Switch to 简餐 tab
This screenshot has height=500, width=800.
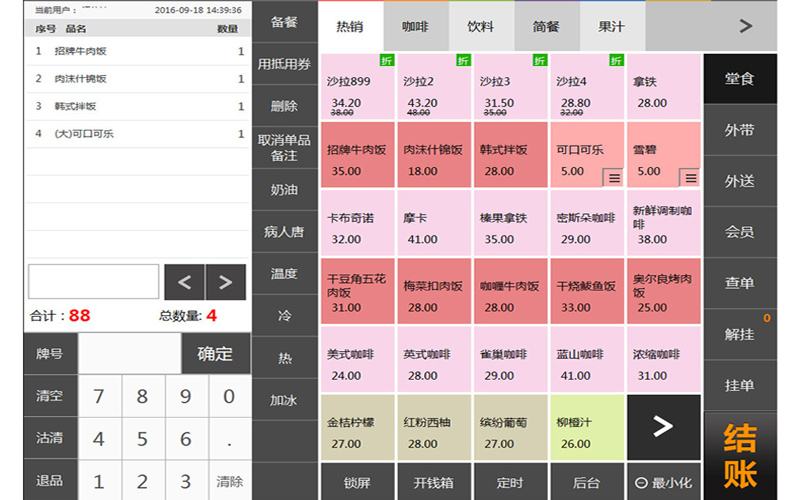pos(546,26)
